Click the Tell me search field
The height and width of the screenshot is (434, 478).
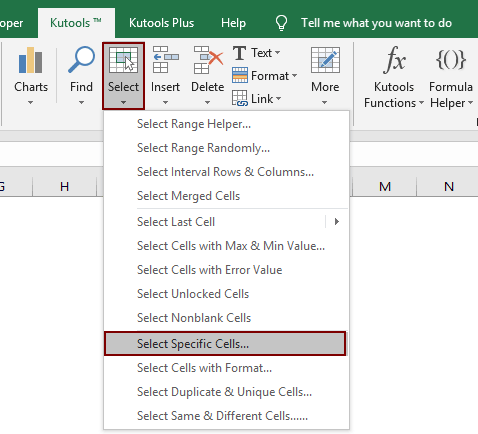coord(376,23)
